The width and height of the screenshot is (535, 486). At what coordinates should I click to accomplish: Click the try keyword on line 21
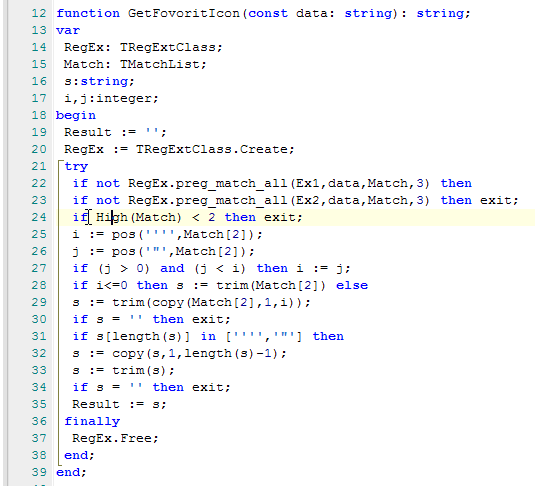click(x=76, y=167)
